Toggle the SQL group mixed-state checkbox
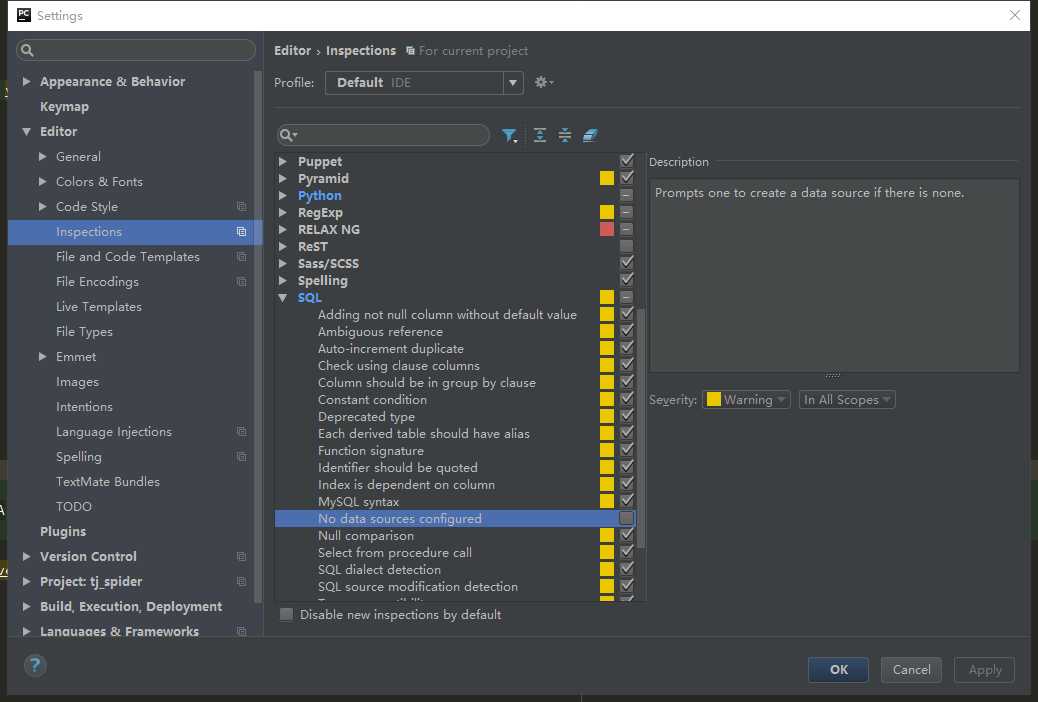 click(626, 297)
